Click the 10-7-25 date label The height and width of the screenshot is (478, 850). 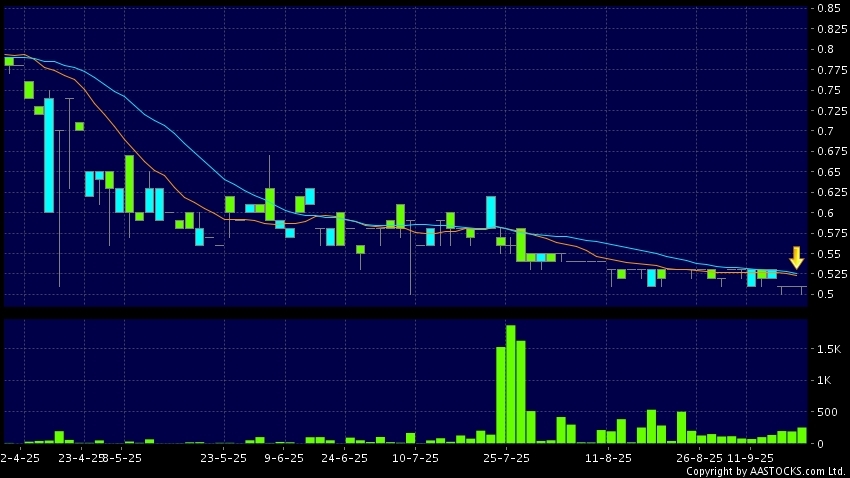click(x=415, y=458)
